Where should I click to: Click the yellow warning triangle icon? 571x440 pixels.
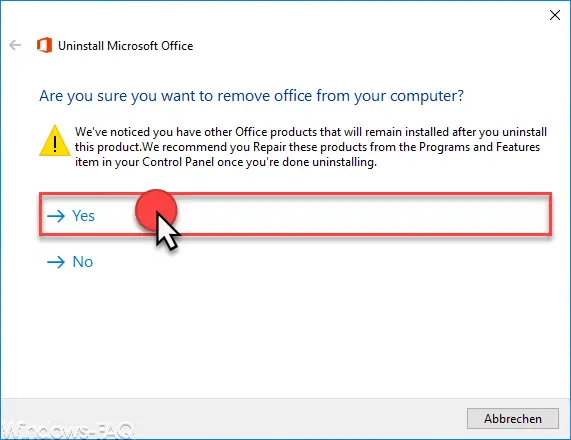tap(55, 141)
